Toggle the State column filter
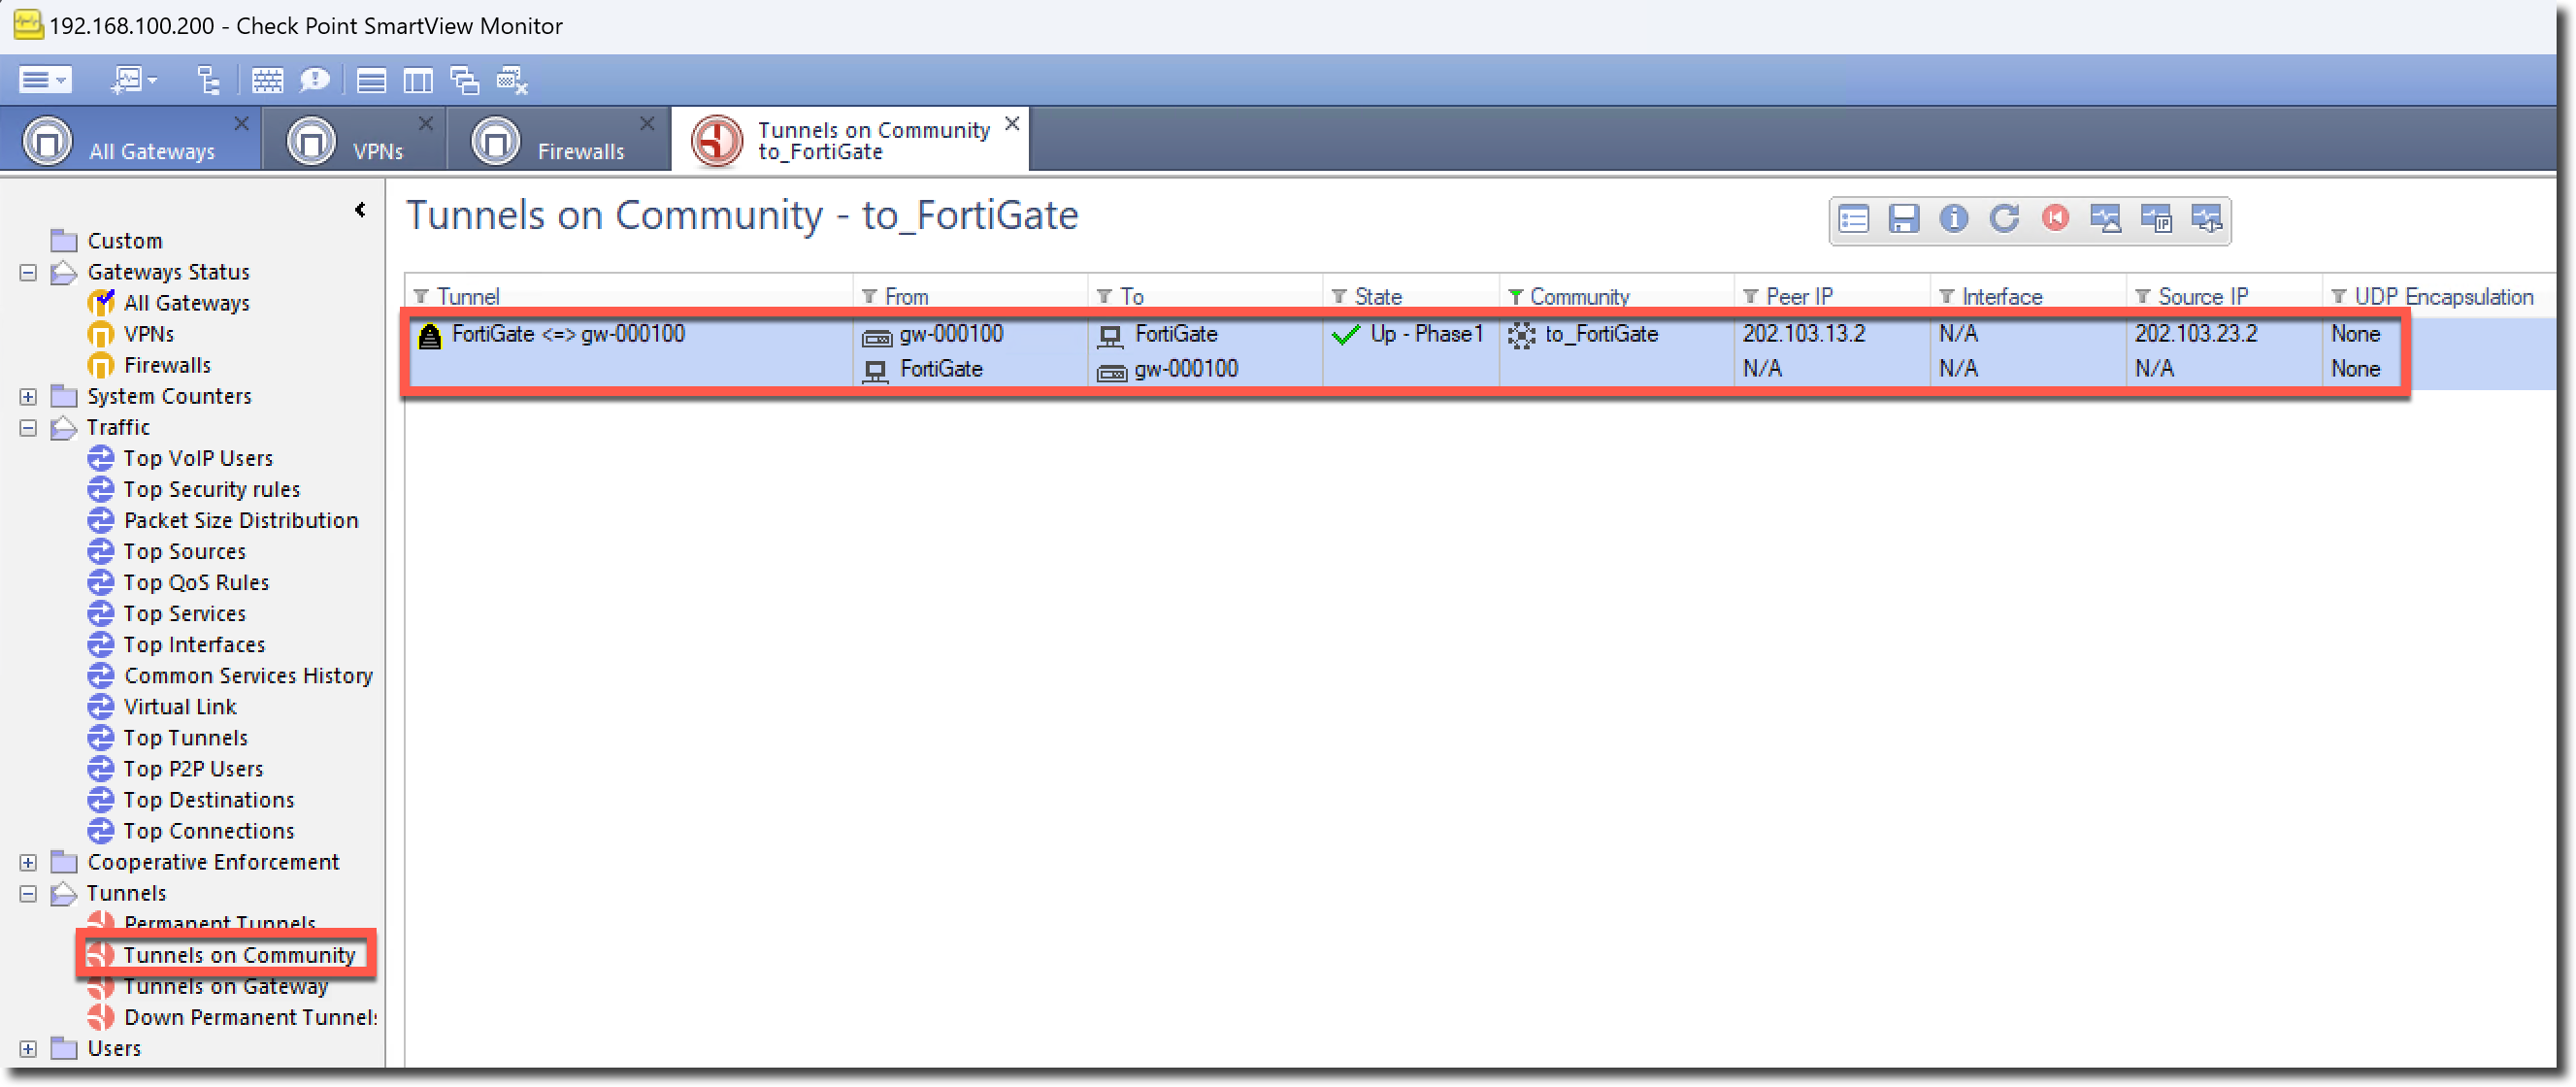The height and width of the screenshot is (1087, 2576). (x=1339, y=296)
